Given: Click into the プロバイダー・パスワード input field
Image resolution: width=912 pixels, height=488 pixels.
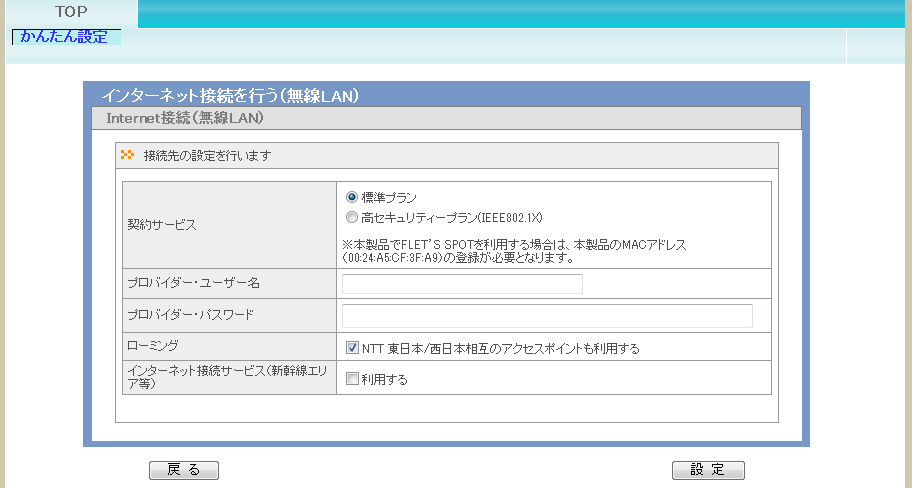Looking at the screenshot, I should tap(547, 316).
